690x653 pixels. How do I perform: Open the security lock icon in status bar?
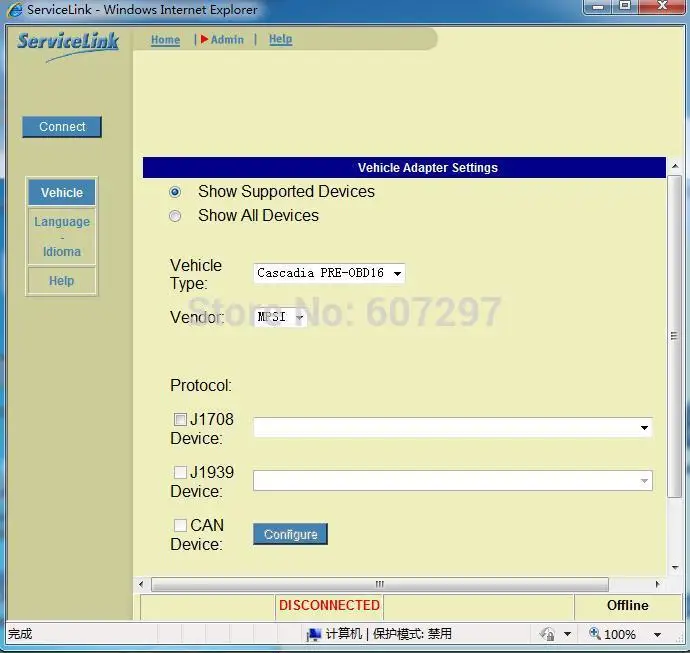pos(547,634)
